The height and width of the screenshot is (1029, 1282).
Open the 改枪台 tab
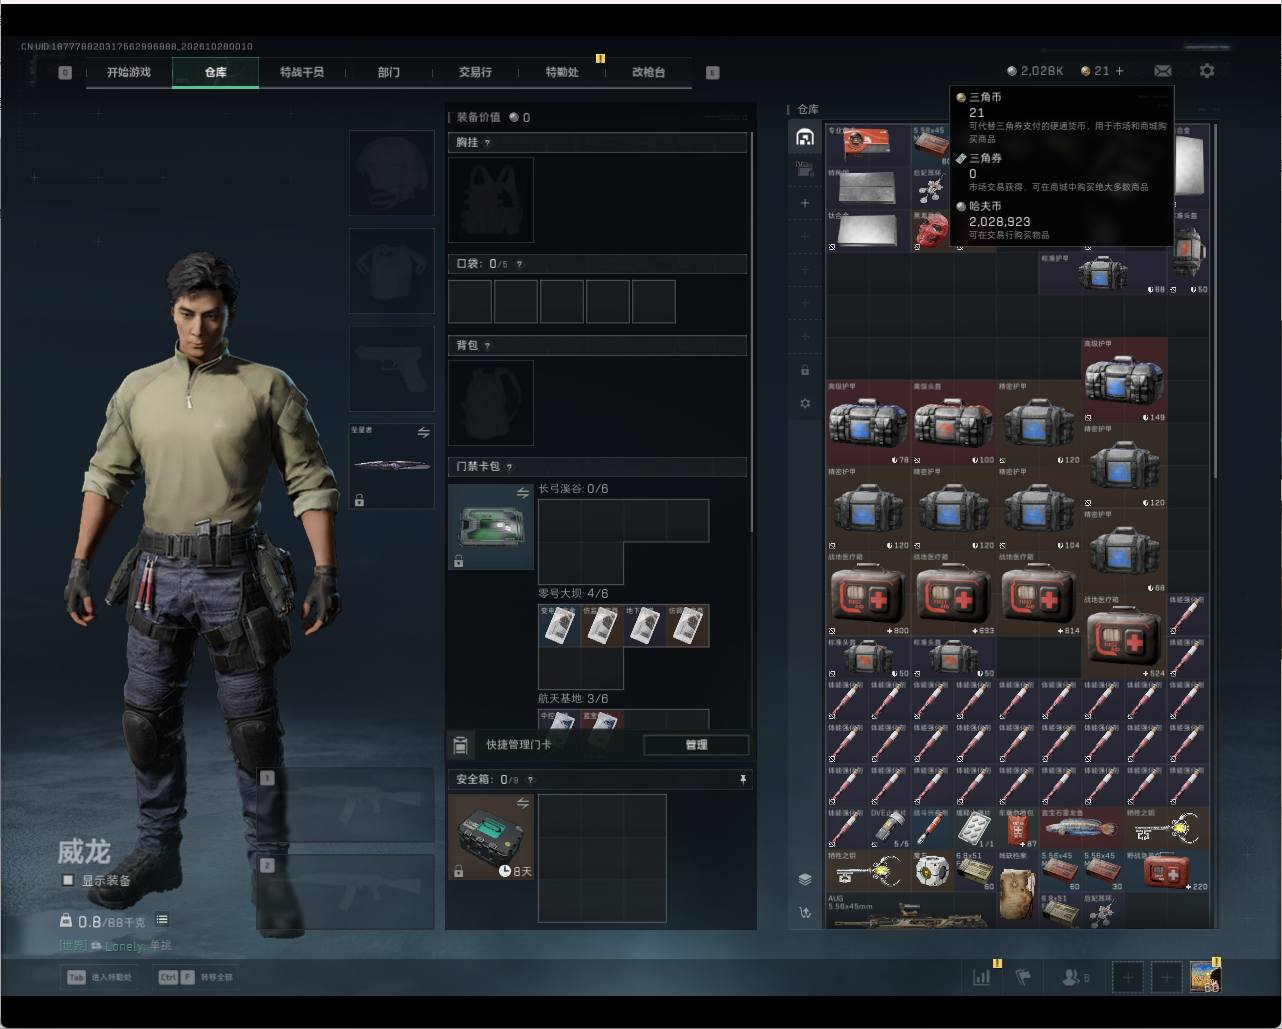pos(648,72)
